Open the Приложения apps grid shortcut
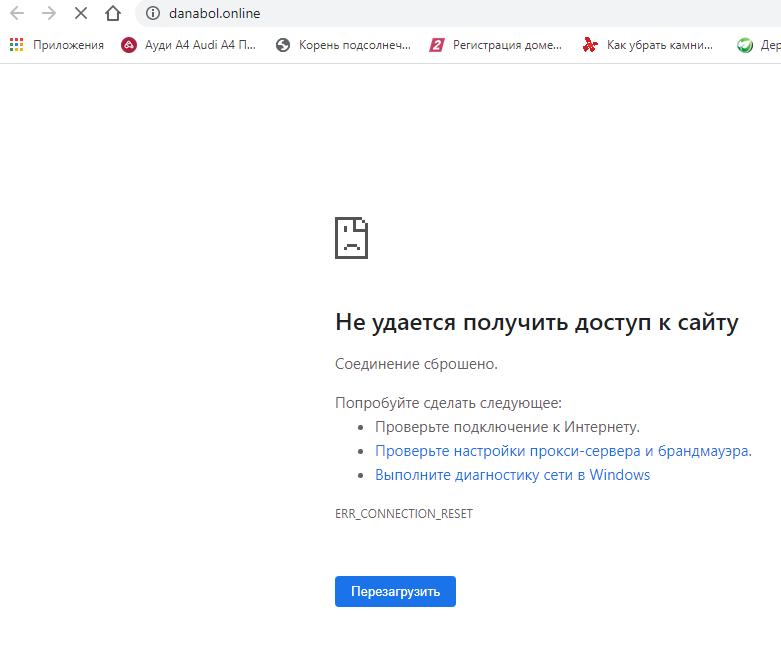781x664 pixels. (x=57, y=45)
